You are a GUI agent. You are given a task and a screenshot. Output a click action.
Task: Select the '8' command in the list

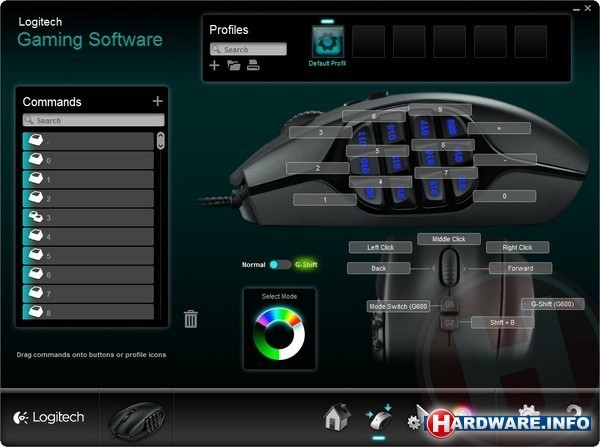[88, 312]
